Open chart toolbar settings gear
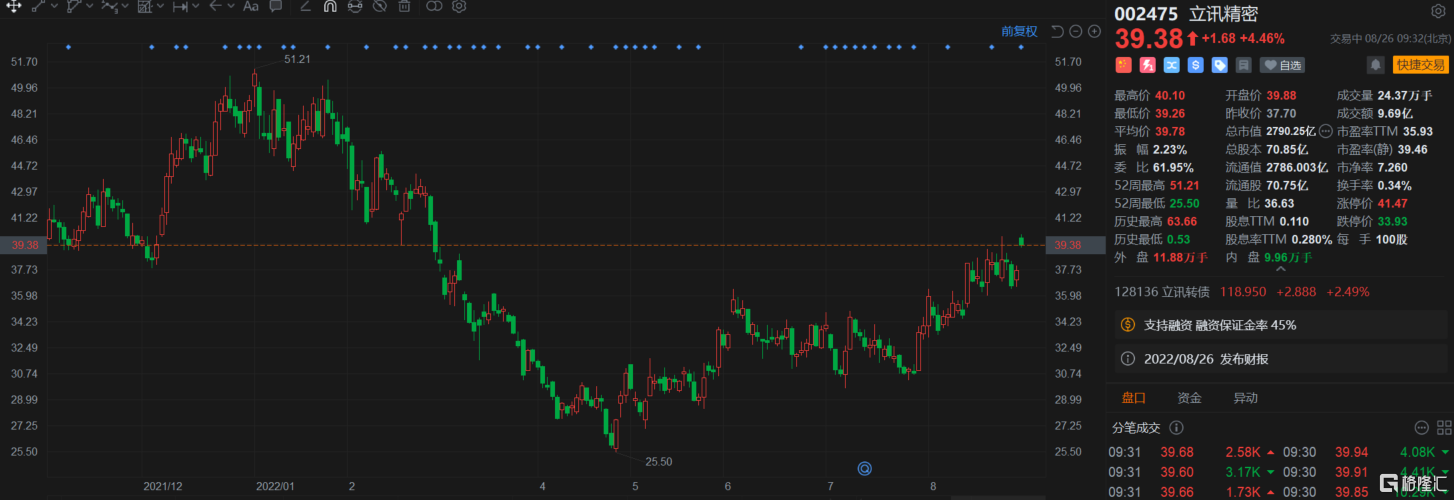 (459, 6)
